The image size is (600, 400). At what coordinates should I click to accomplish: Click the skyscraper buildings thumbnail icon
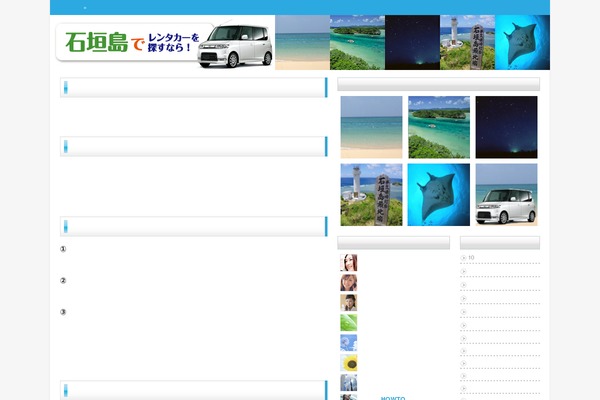(349, 383)
